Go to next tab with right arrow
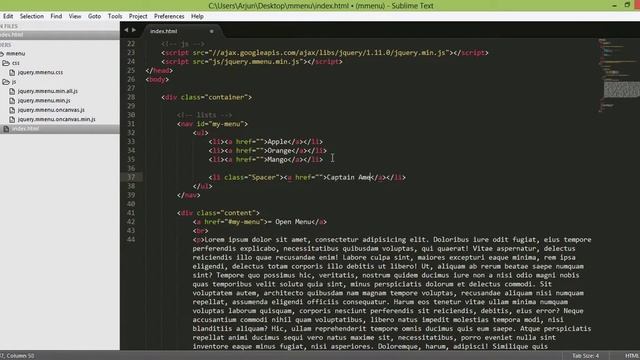The height and width of the screenshot is (360, 640). (x=133, y=30)
